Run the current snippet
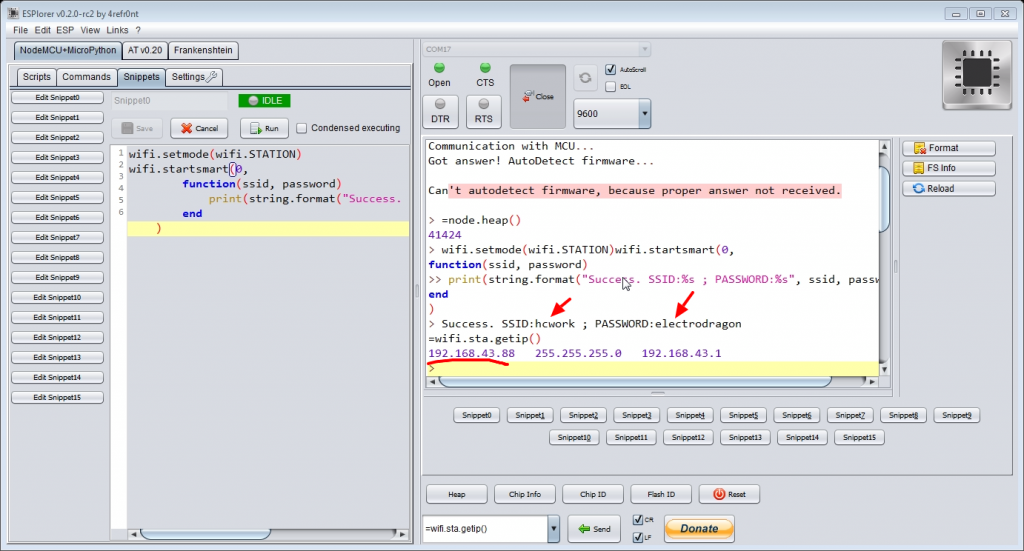1024x551 pixels. (264, 129)
